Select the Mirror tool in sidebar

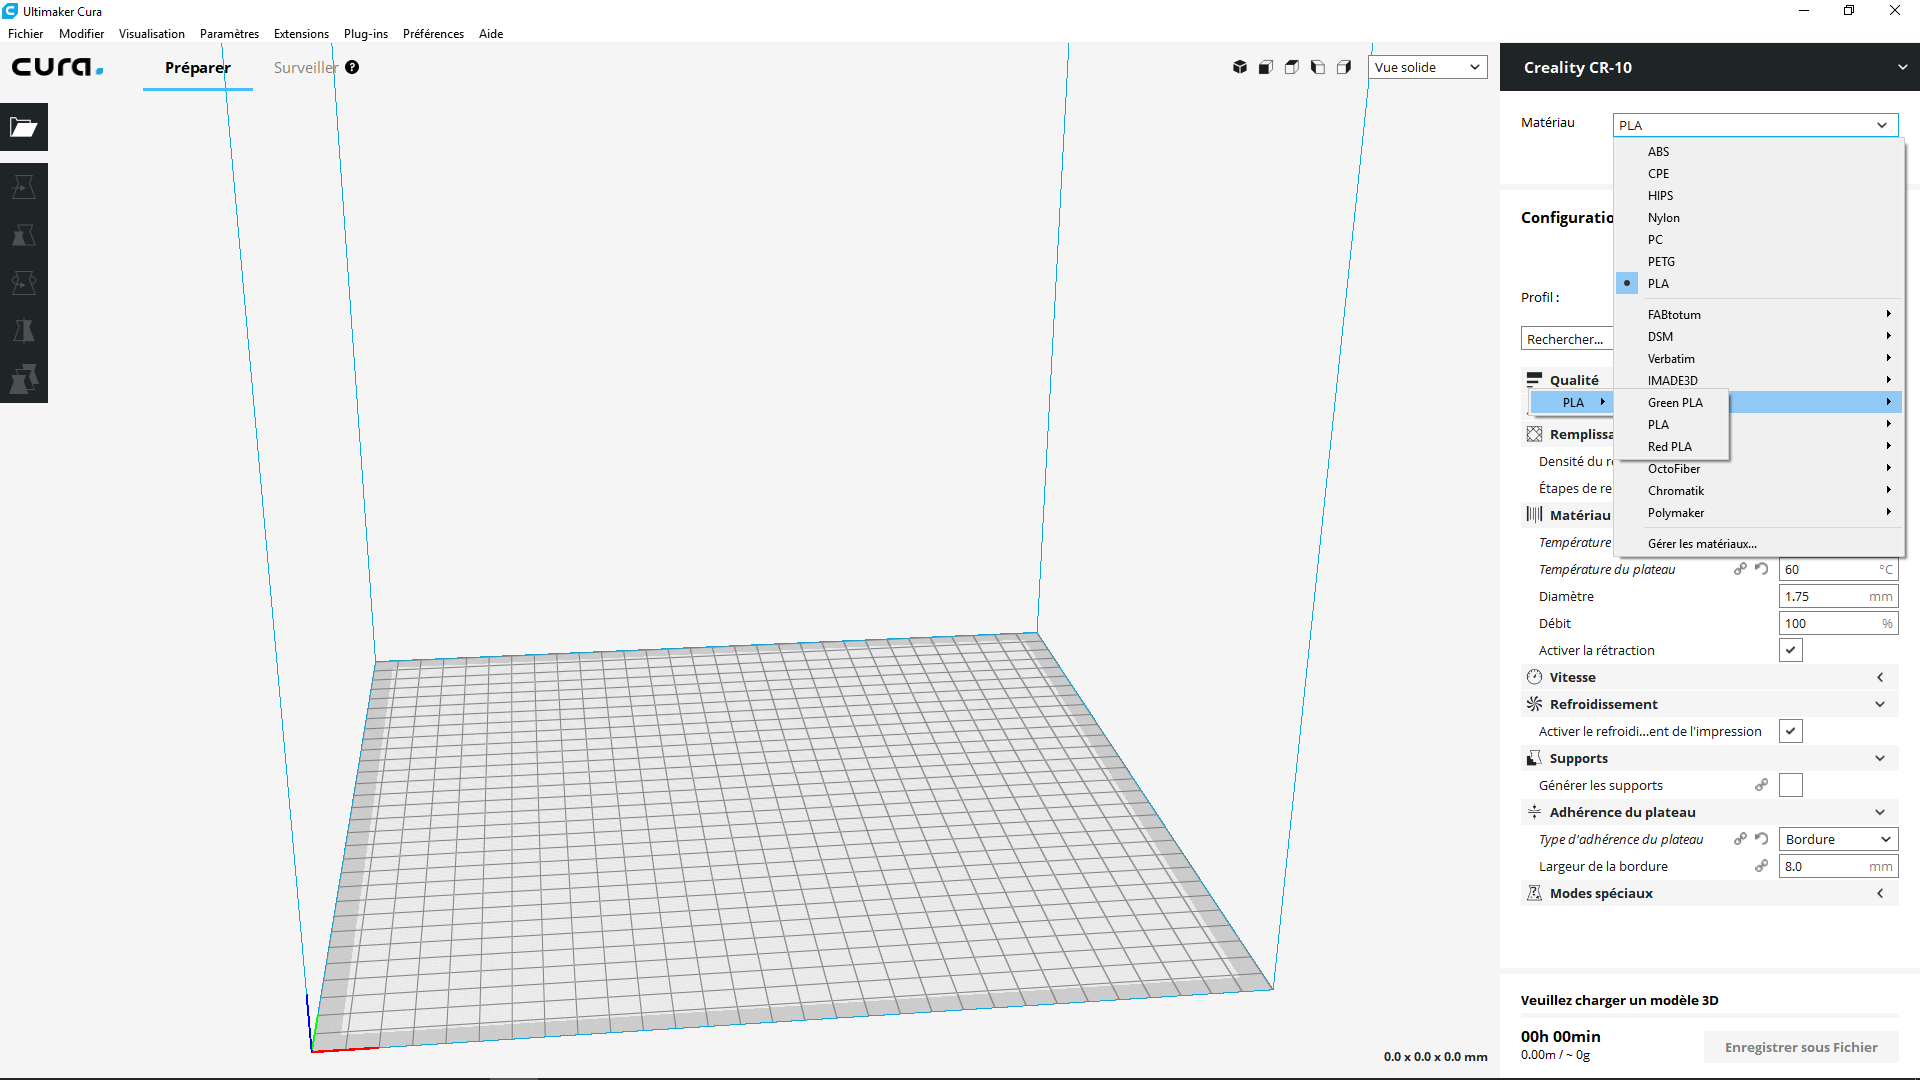[x=24, y=331]
